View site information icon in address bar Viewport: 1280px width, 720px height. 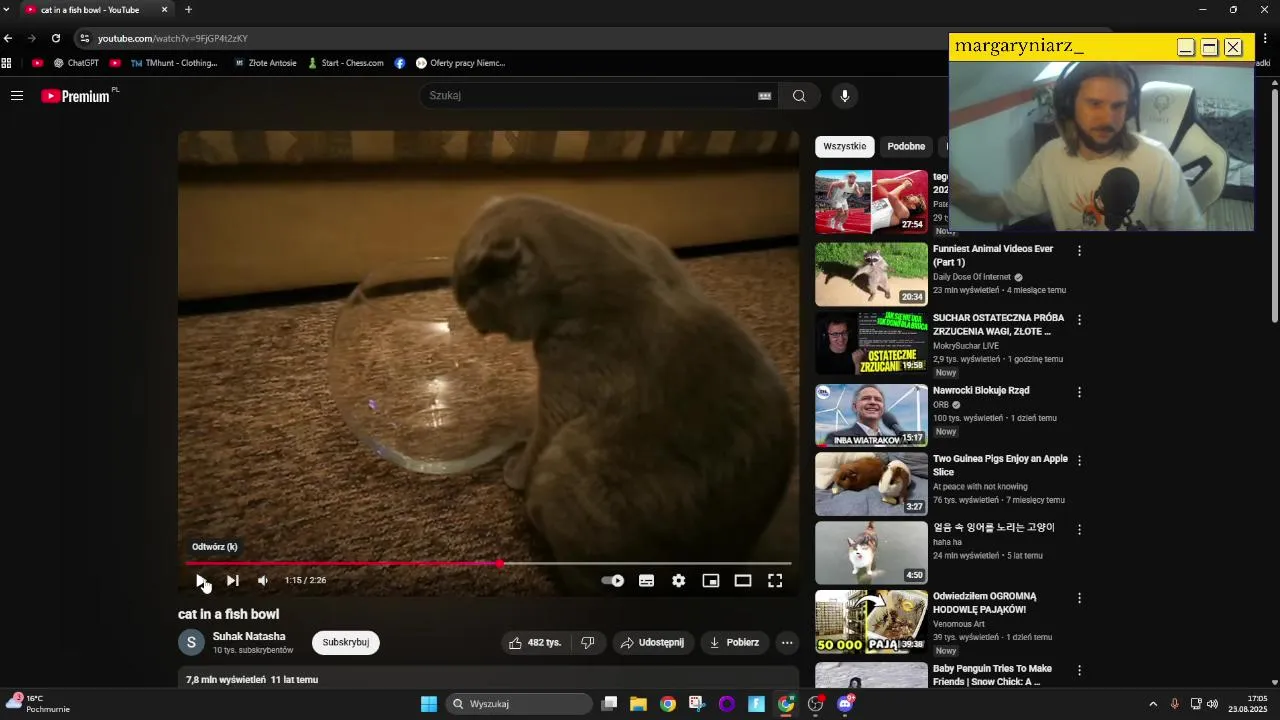coord(85,38)
